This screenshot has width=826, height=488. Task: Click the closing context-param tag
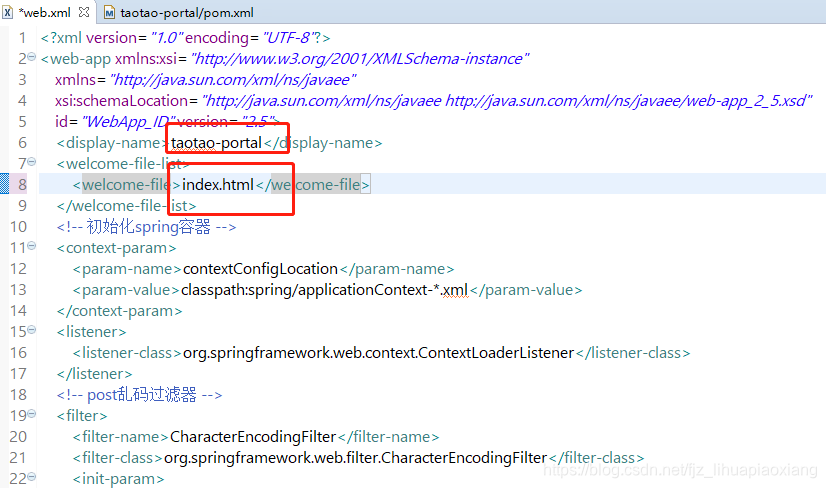pos(120,311)
